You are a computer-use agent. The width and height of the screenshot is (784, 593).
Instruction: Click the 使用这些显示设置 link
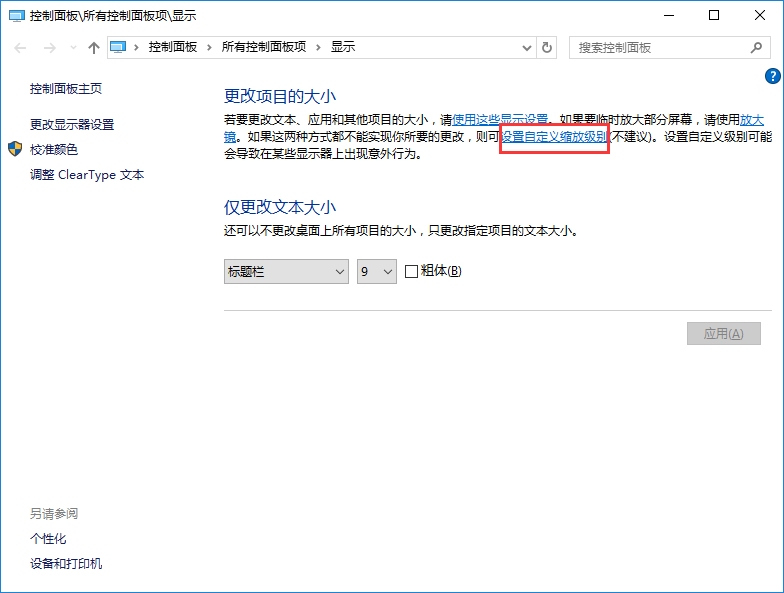[500, 119]
